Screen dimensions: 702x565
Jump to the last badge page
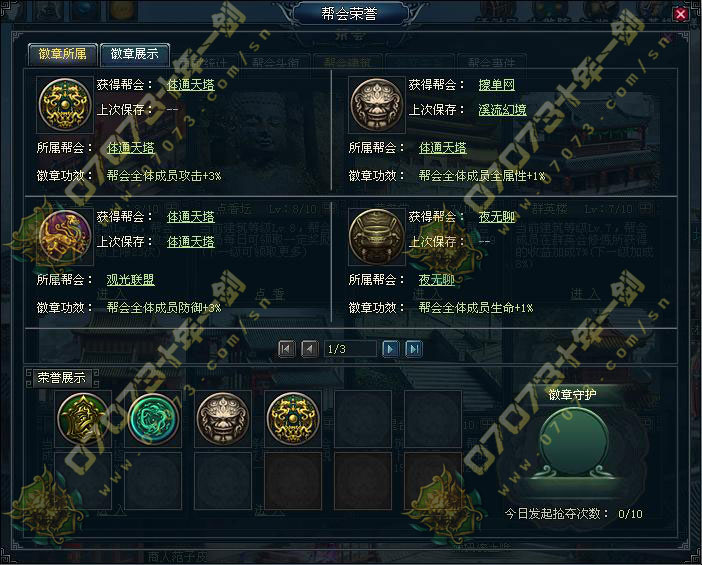(414, 349)
